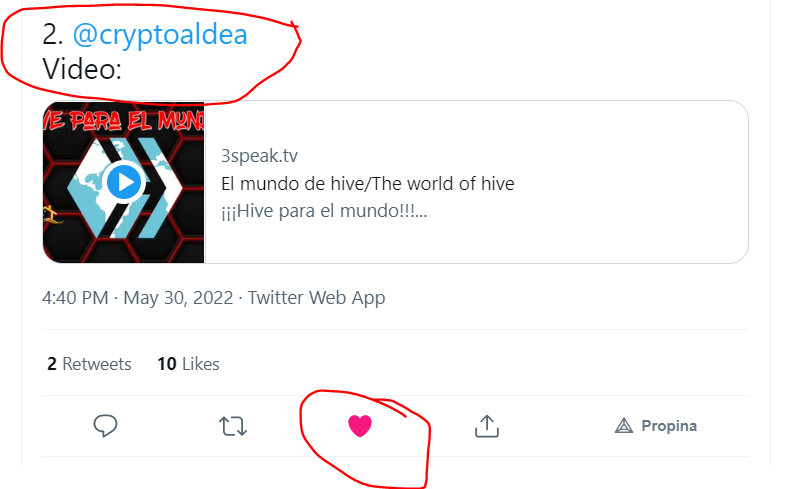Click red 'PARA EL MUN' banner on thumbnail

[x=123, y=121]
